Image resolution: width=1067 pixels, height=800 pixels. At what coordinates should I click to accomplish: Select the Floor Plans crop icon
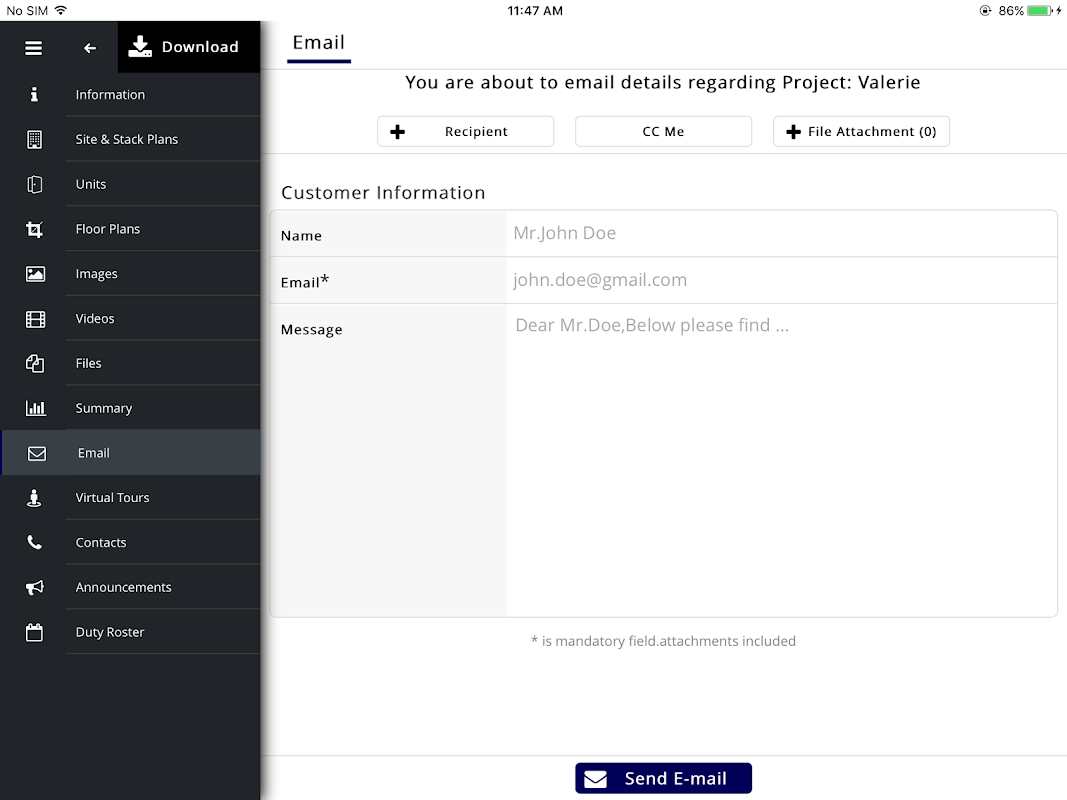tap(35, 229)
